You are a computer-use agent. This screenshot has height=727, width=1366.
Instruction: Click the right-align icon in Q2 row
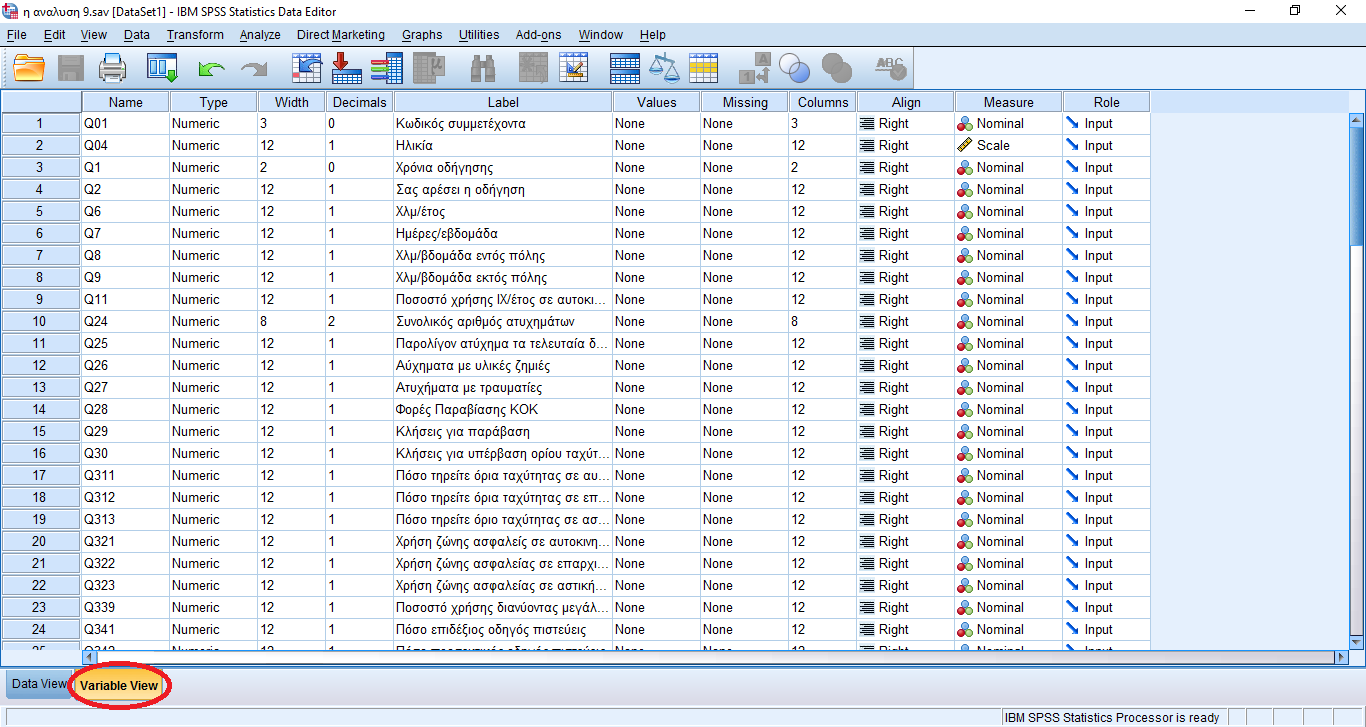pos(867,190)
